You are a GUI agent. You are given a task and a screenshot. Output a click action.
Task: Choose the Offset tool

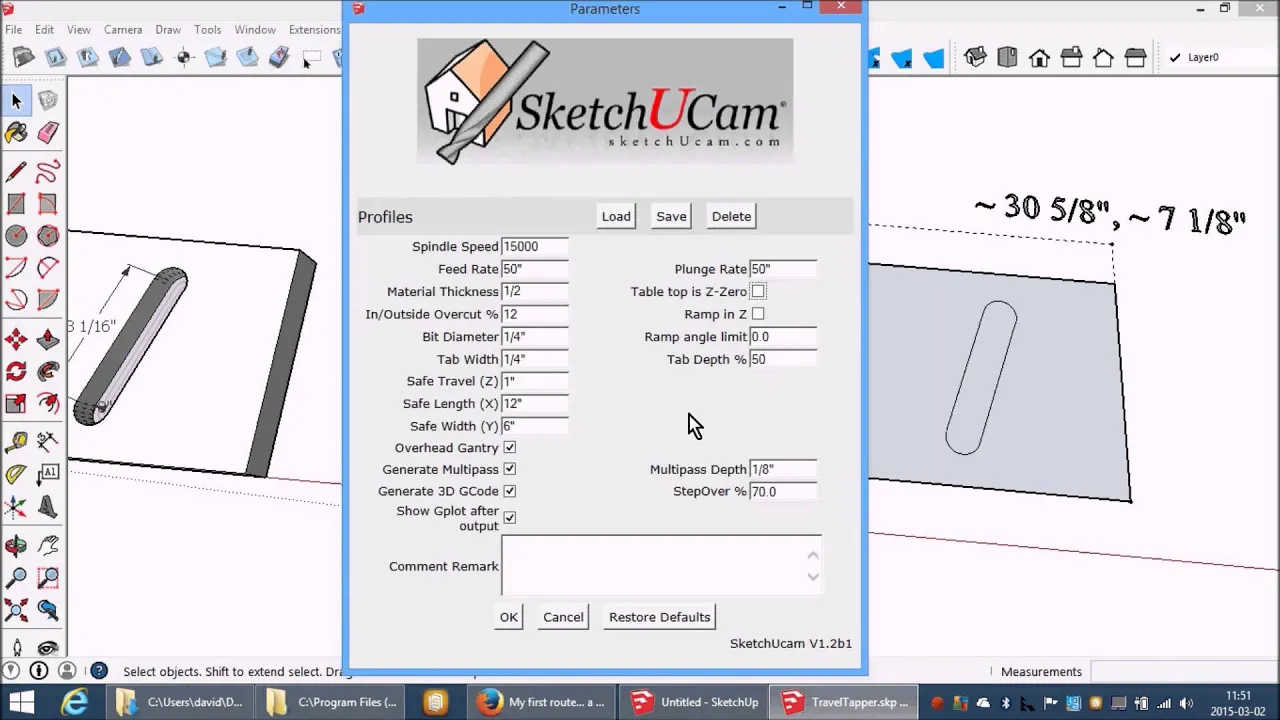(48, 404)
